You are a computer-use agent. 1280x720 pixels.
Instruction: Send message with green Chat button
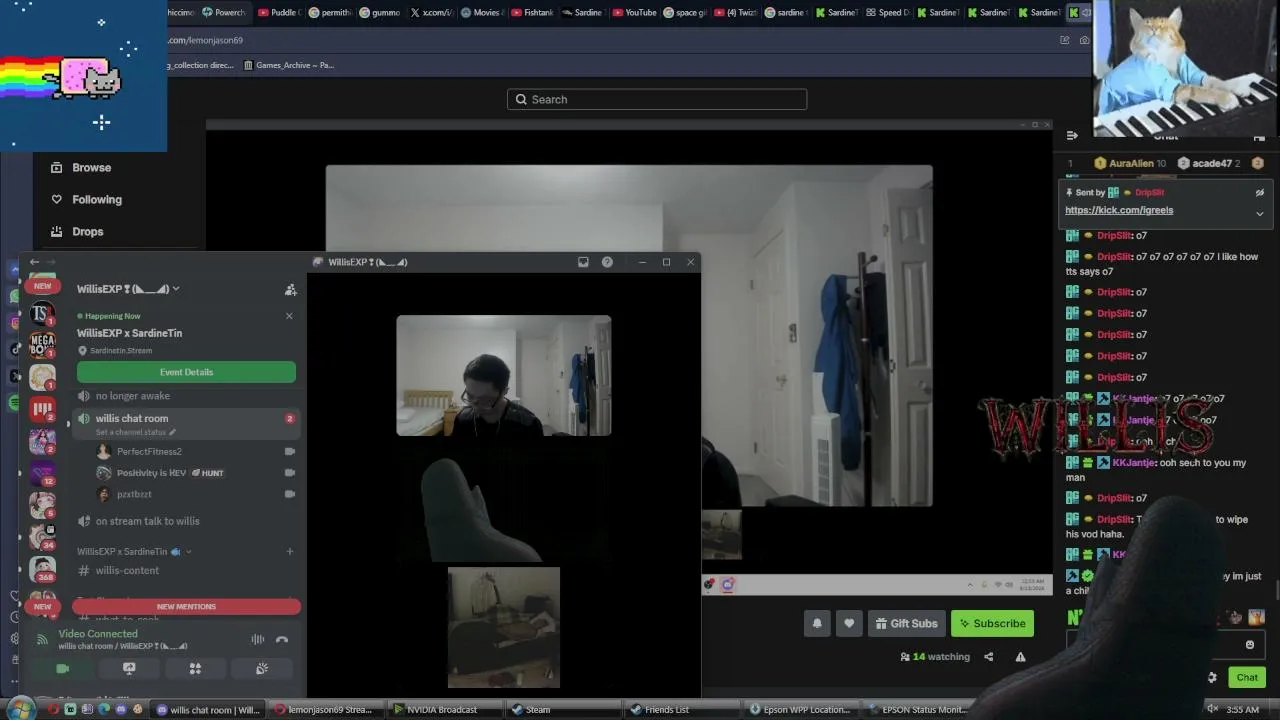pyautogui.click(x=1247, y=678)
